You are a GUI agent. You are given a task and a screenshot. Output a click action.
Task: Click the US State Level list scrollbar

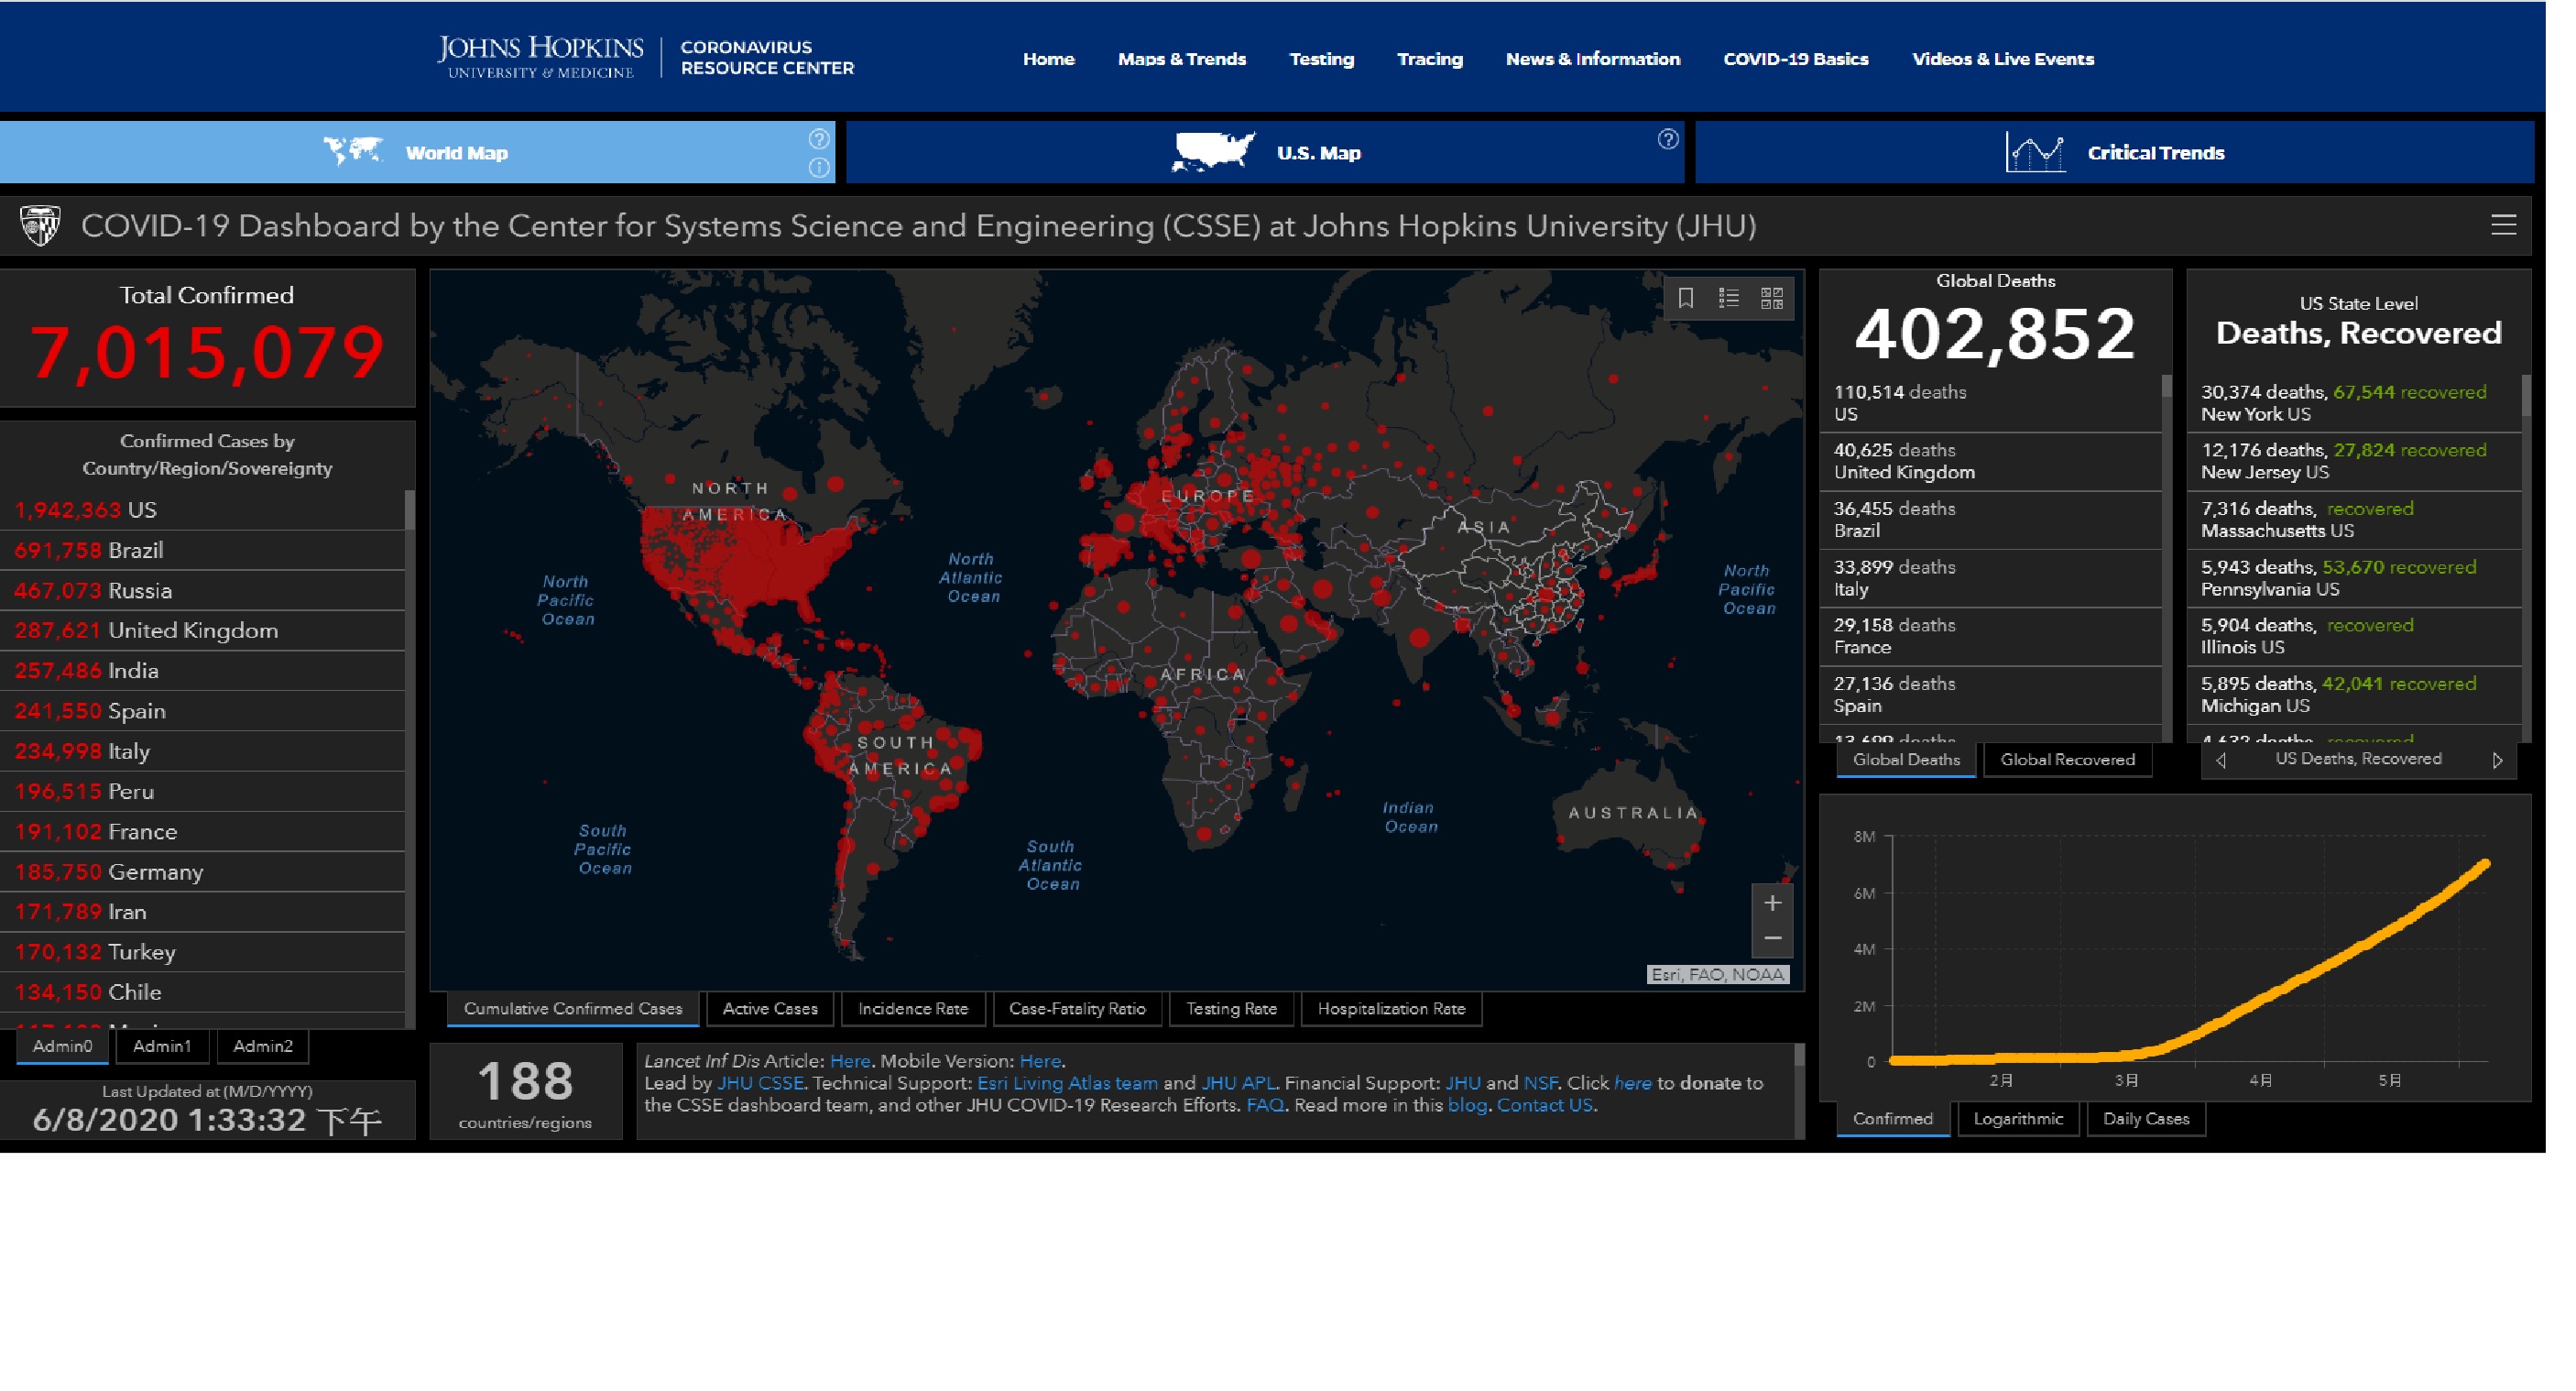pos(2526,395)
